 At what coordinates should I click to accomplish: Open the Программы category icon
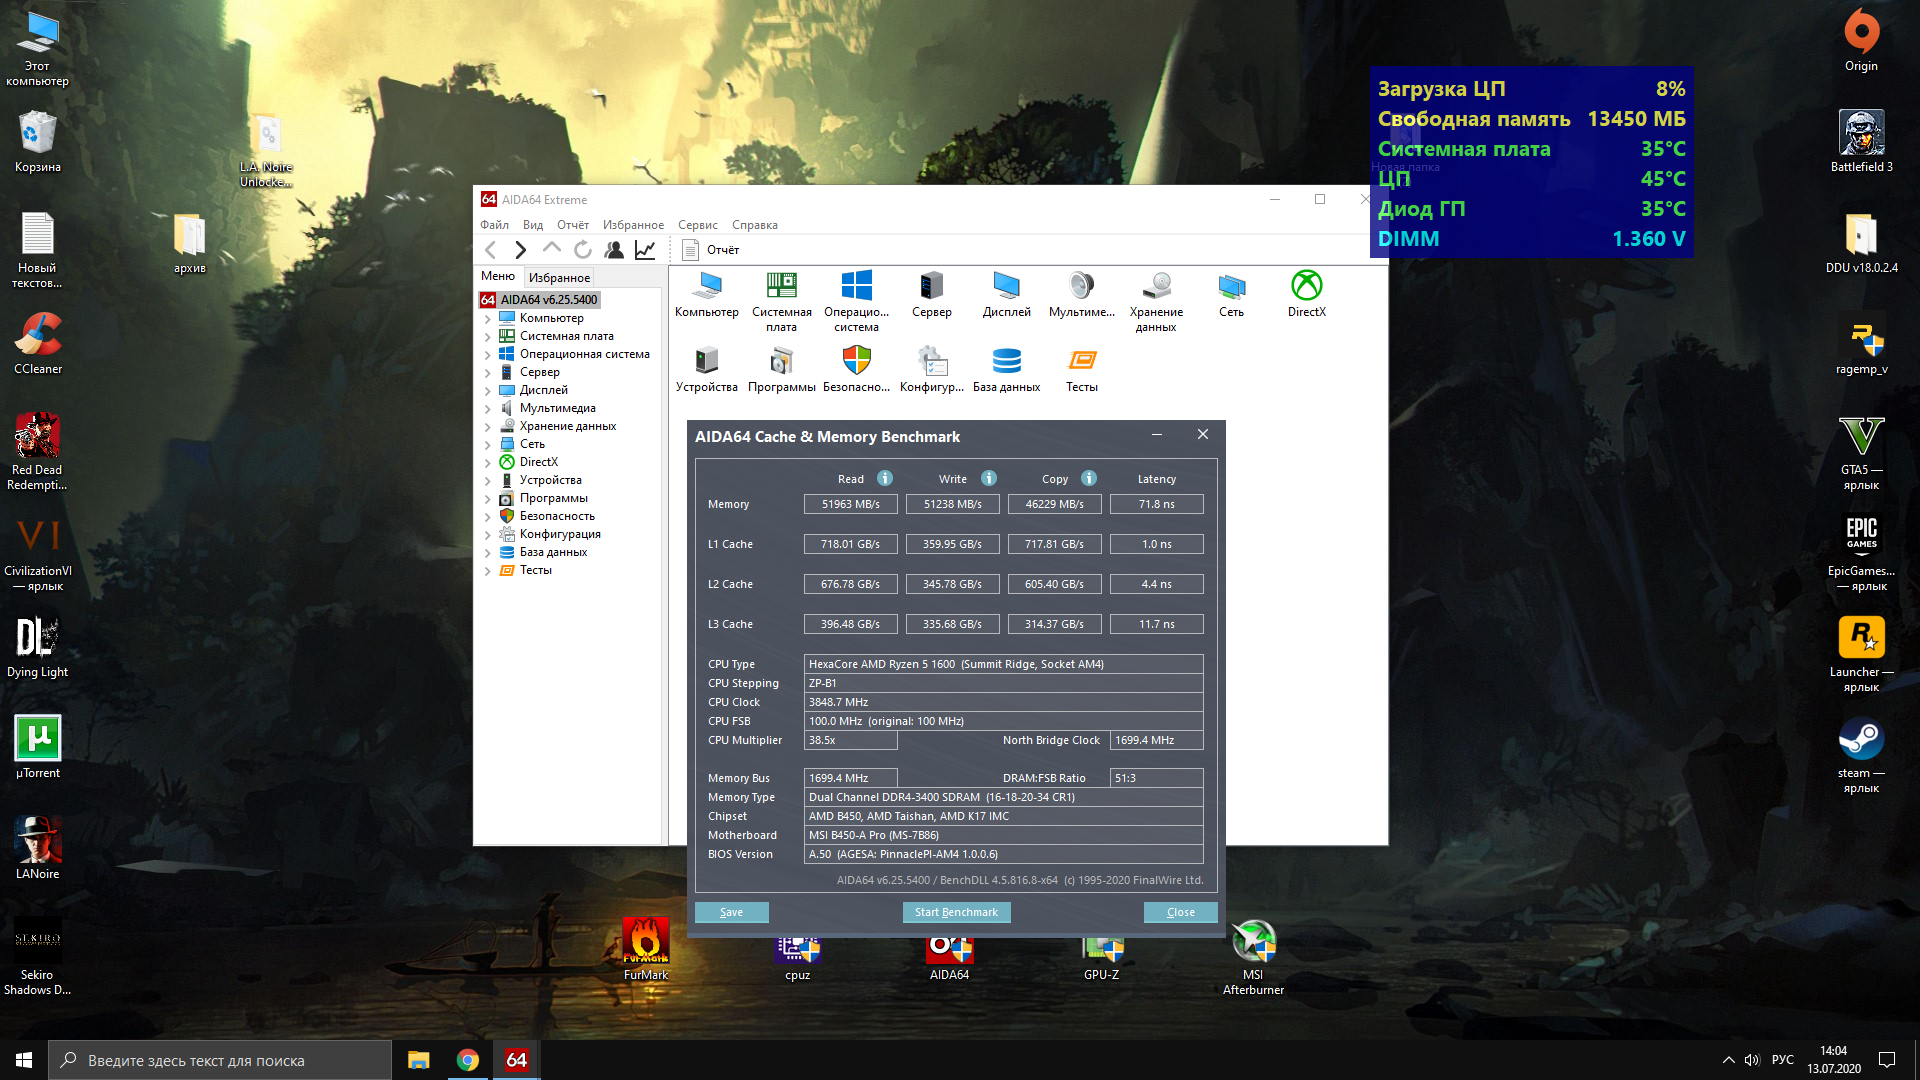(x=782, y=369)
